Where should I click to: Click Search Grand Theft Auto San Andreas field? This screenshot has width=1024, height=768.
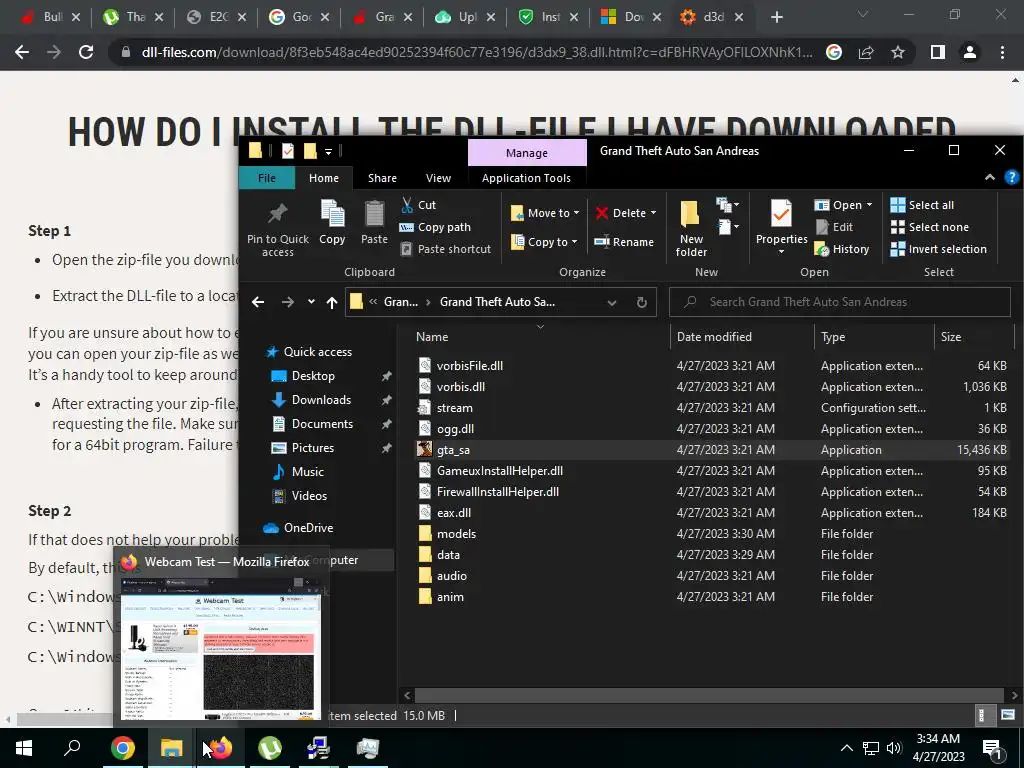pos(840,302)
